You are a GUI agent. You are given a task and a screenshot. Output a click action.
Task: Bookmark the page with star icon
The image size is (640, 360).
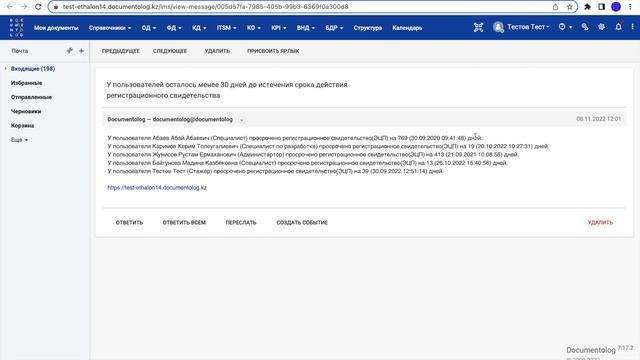[570, 7]
